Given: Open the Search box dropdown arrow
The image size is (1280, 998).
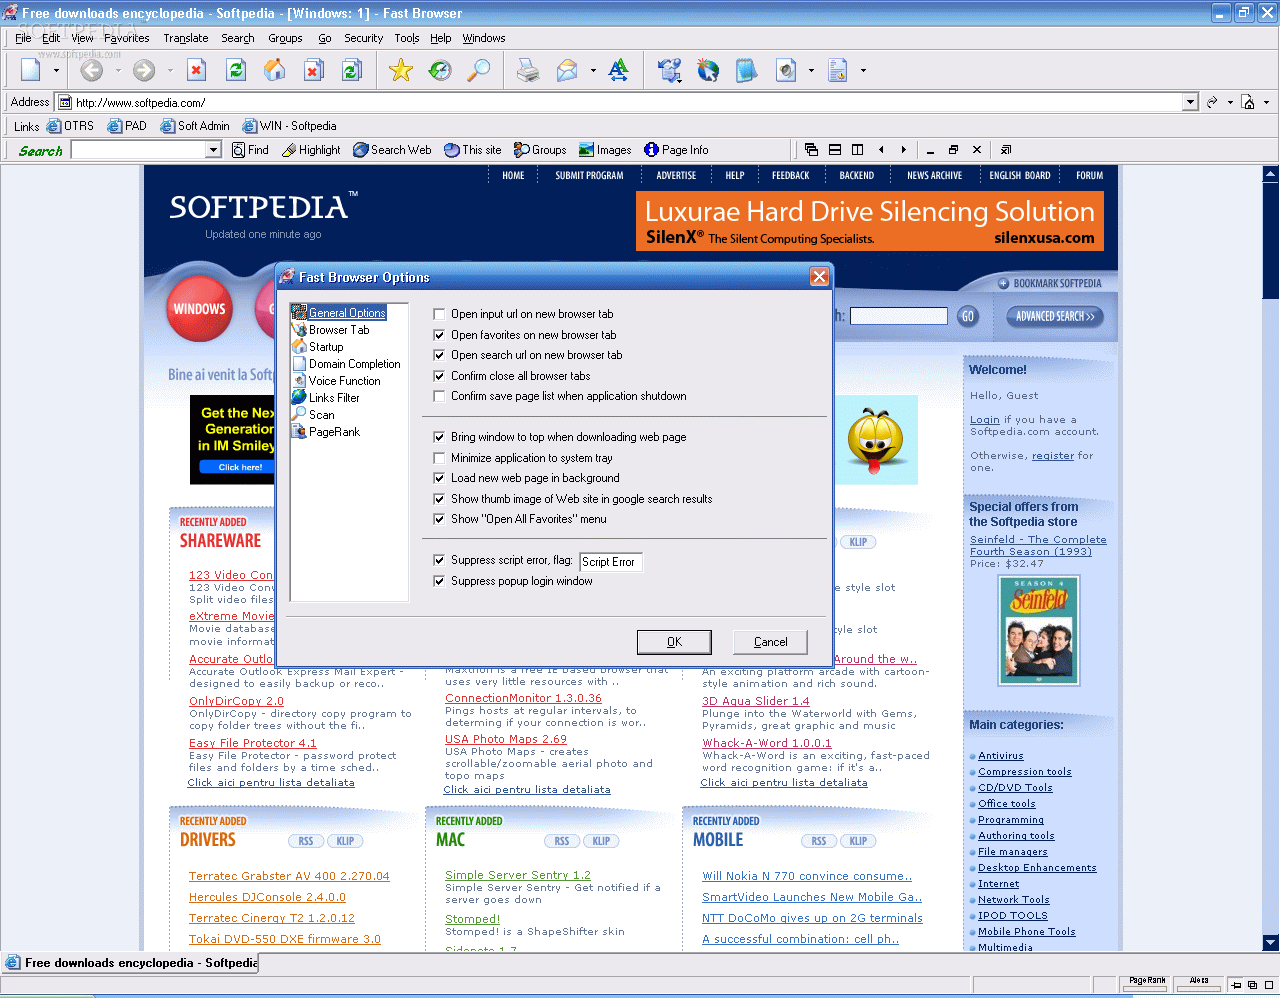Looking at the screenshot, I should click(213, 150).
